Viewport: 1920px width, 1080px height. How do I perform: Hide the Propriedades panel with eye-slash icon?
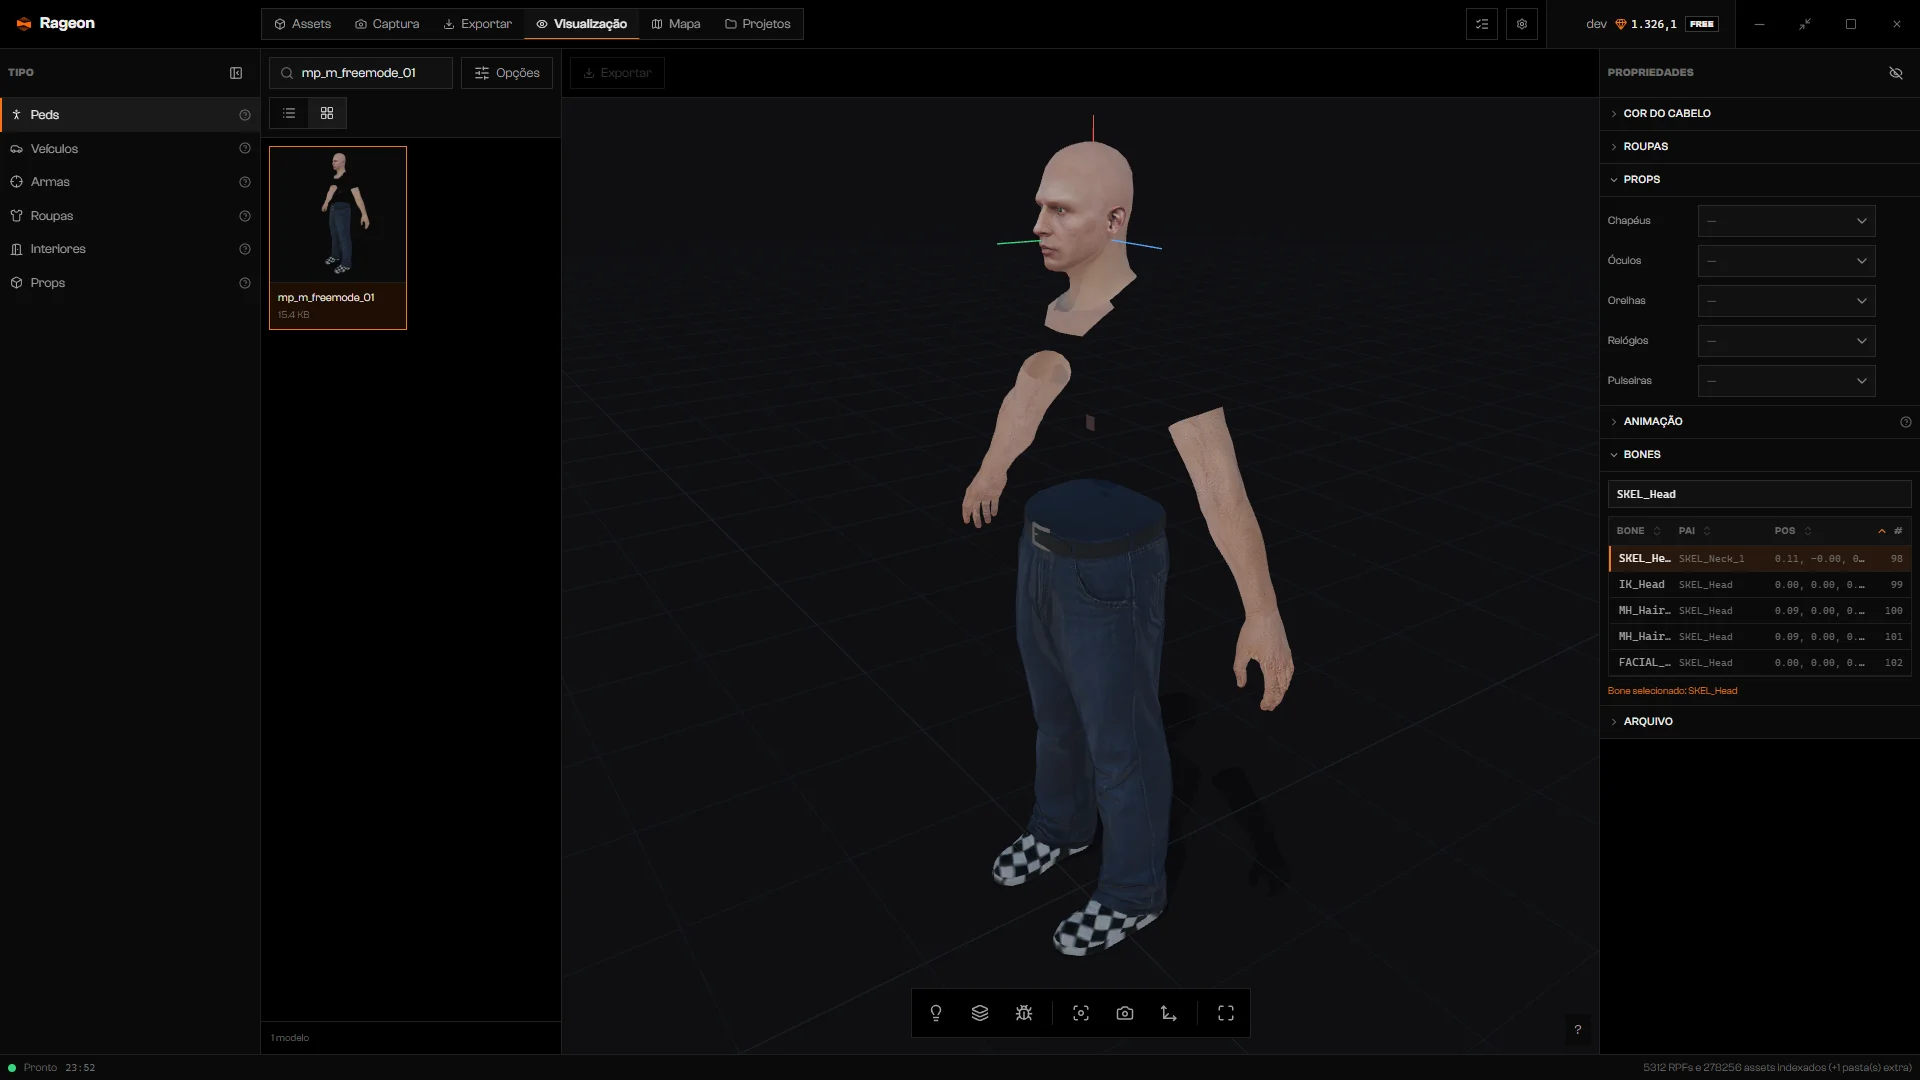1896,73
